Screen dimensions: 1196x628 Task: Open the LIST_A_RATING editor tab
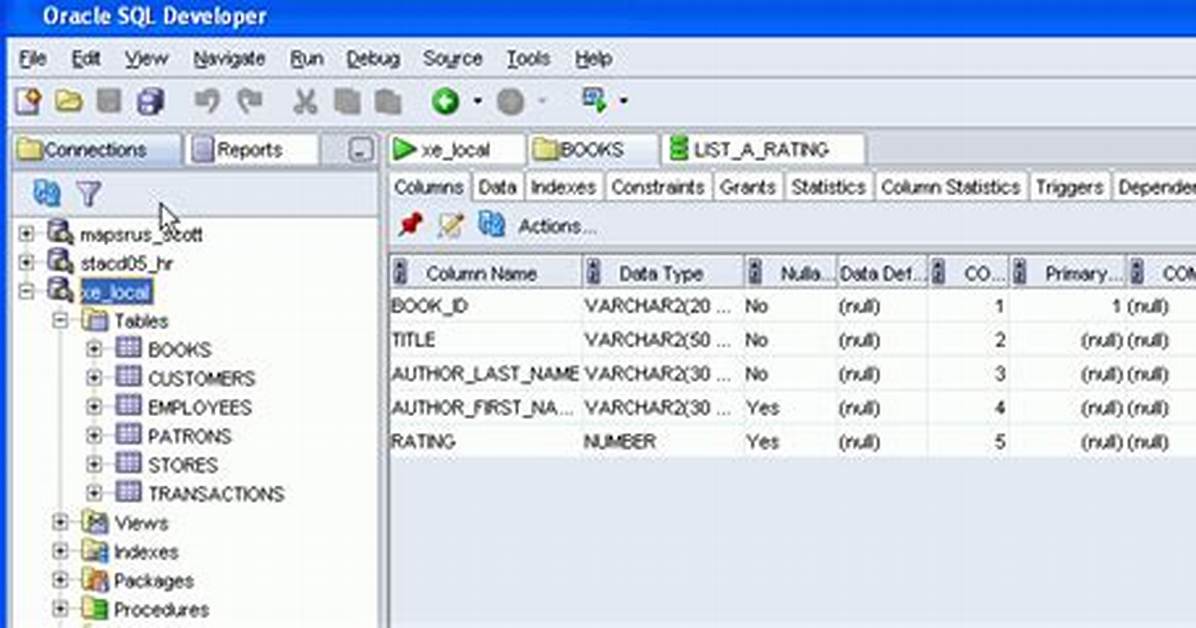pos(762,150)
